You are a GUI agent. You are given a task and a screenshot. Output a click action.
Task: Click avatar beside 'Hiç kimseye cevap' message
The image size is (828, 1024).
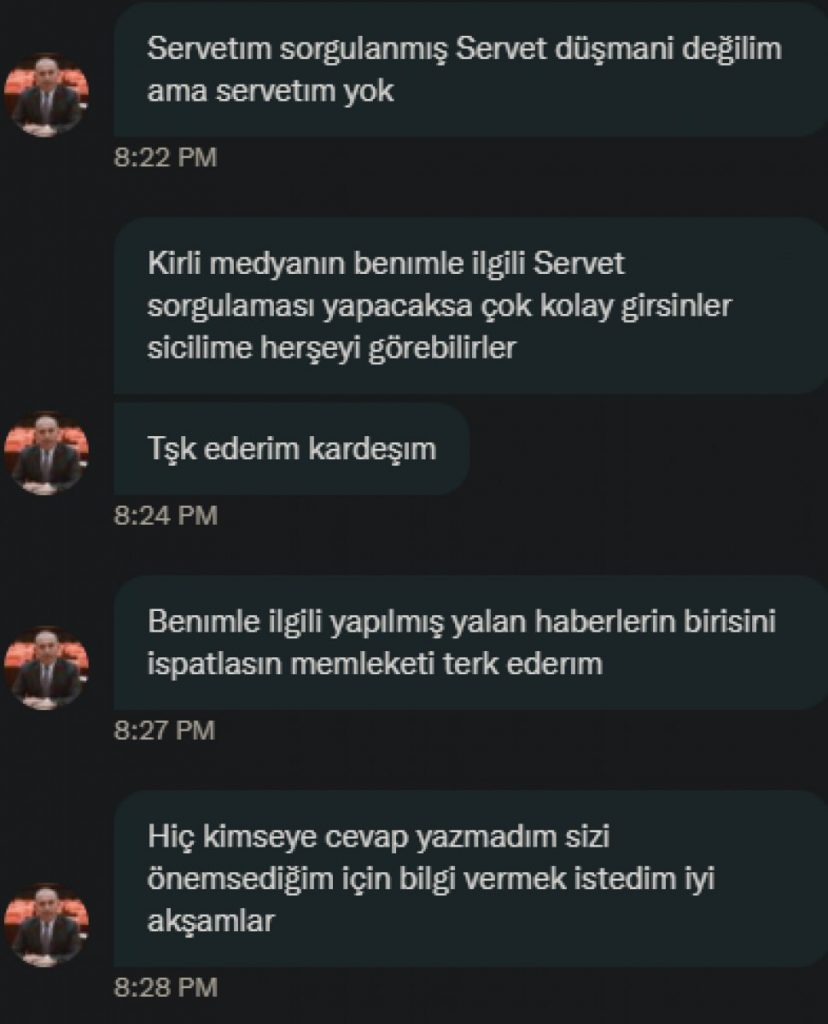pos(46,925)
